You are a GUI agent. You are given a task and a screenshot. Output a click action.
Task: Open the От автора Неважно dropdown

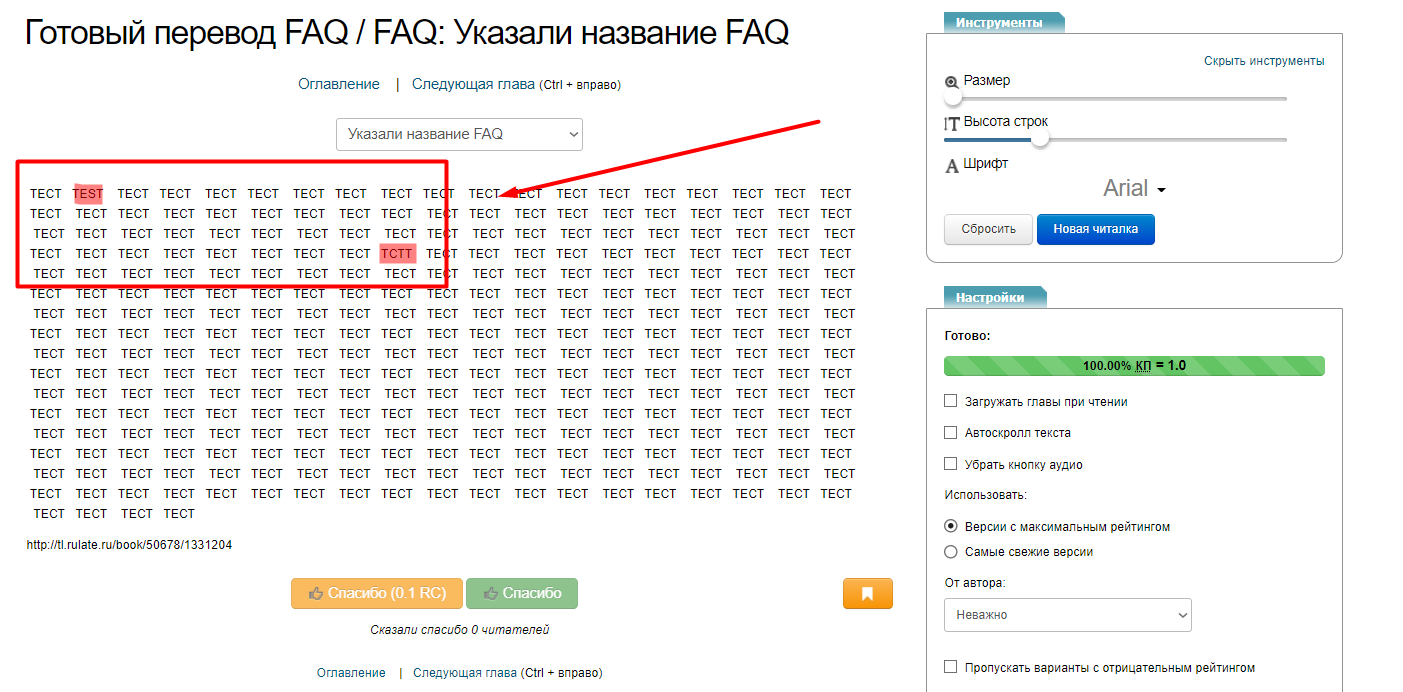coord(1067,615)
